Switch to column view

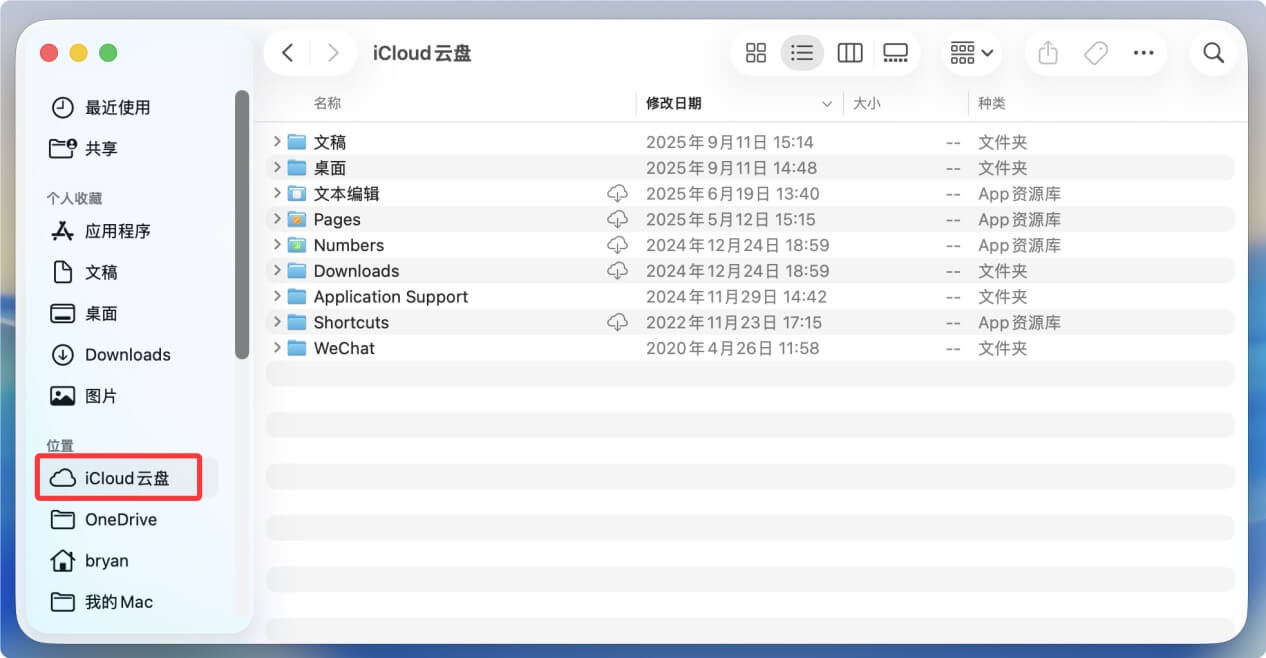849,52
